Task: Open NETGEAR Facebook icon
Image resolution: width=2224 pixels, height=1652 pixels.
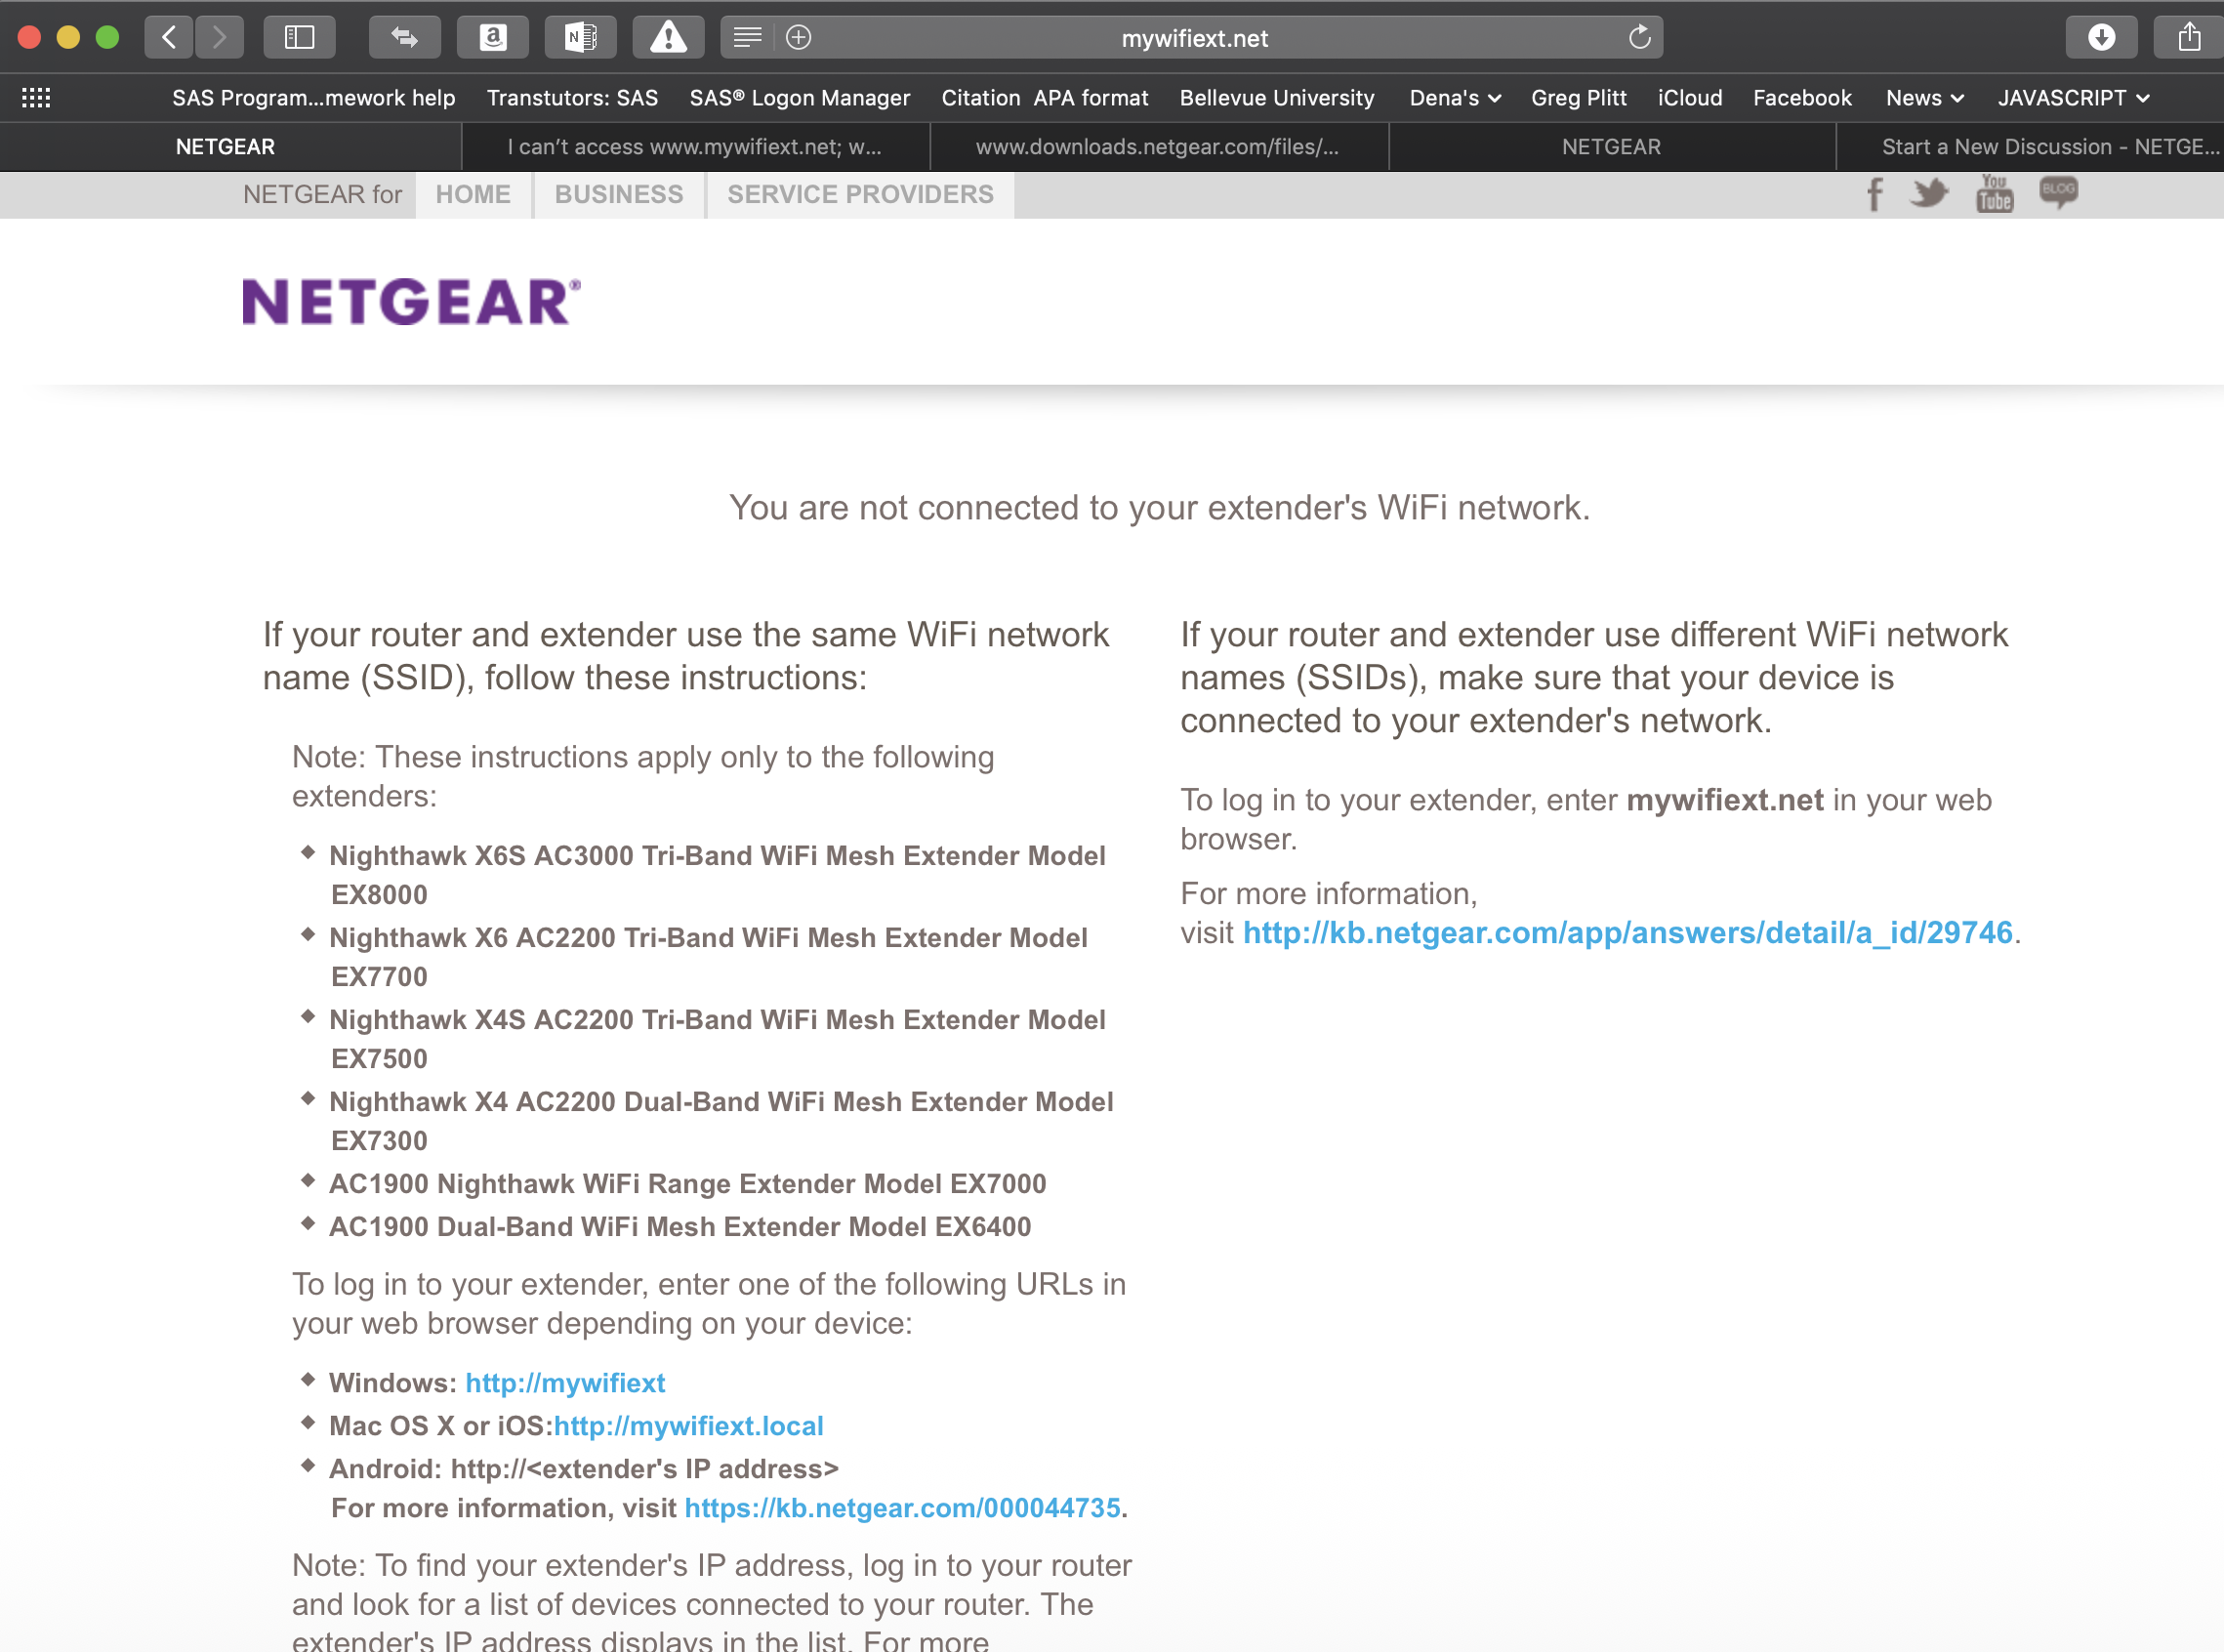Action: click(1875, 194)
